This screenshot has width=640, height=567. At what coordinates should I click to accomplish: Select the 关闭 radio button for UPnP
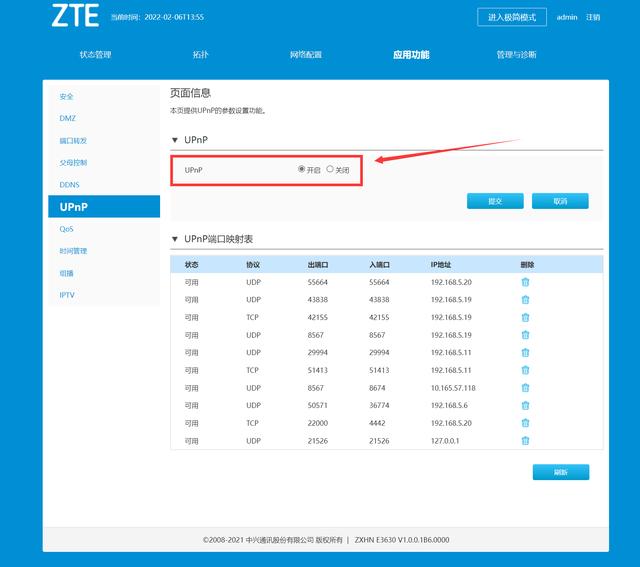pyautogui.click(x=330, y=170)
